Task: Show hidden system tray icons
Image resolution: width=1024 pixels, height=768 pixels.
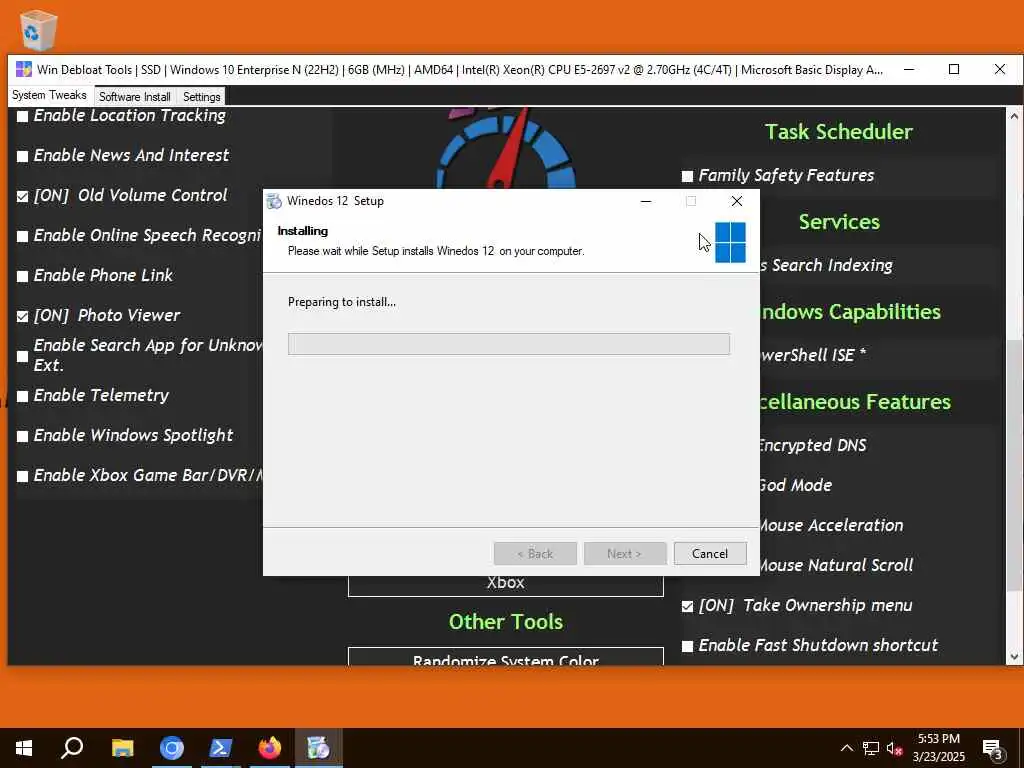Action: coord(846,748)
